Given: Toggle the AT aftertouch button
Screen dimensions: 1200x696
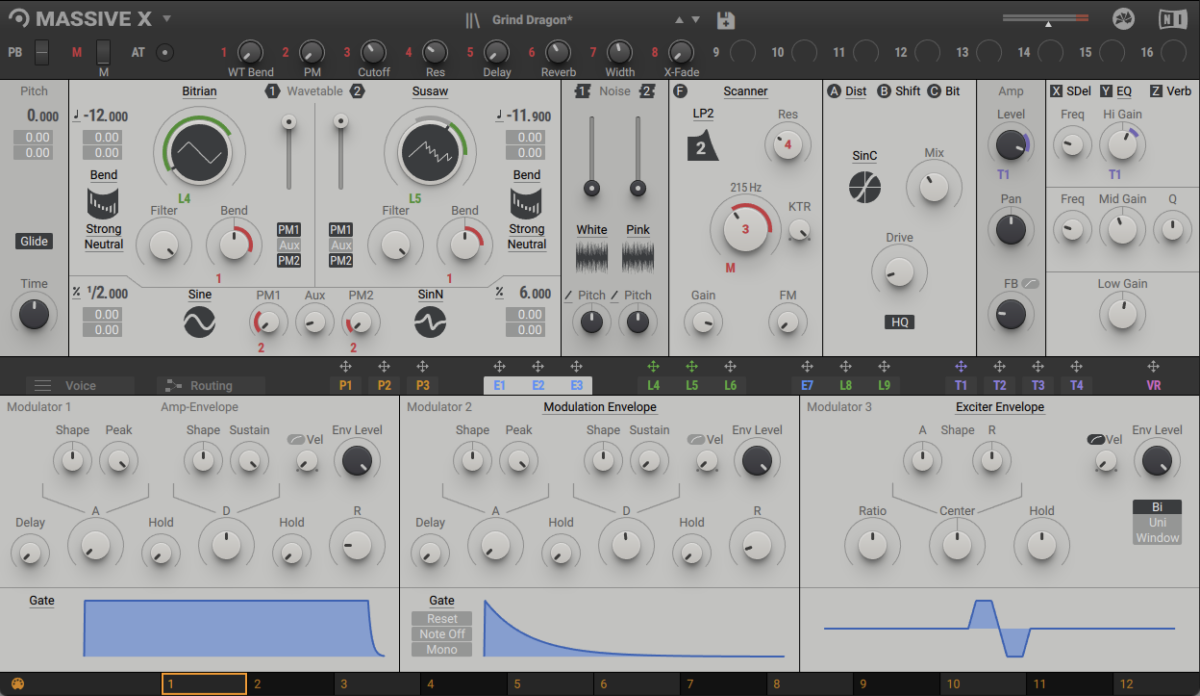Looking at the screenshot, I should point(165,52).
